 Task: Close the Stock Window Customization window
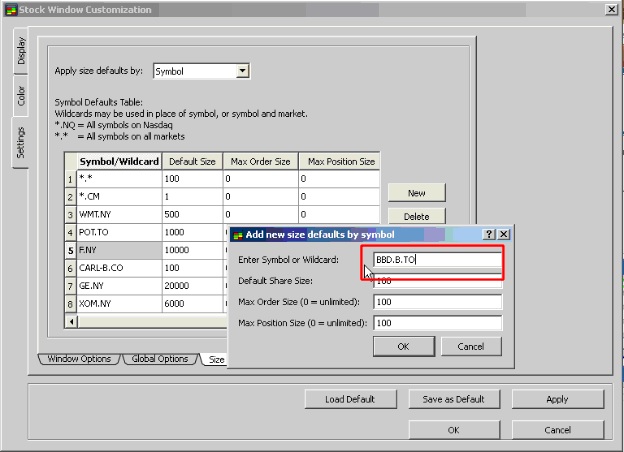pos(611,9)
